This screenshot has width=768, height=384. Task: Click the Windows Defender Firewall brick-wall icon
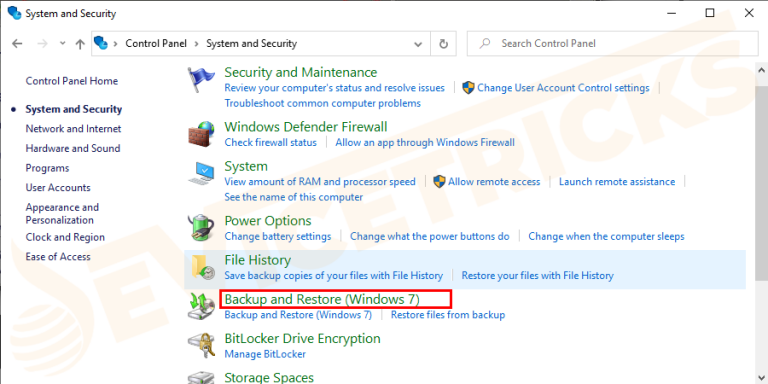pos(201,133)
